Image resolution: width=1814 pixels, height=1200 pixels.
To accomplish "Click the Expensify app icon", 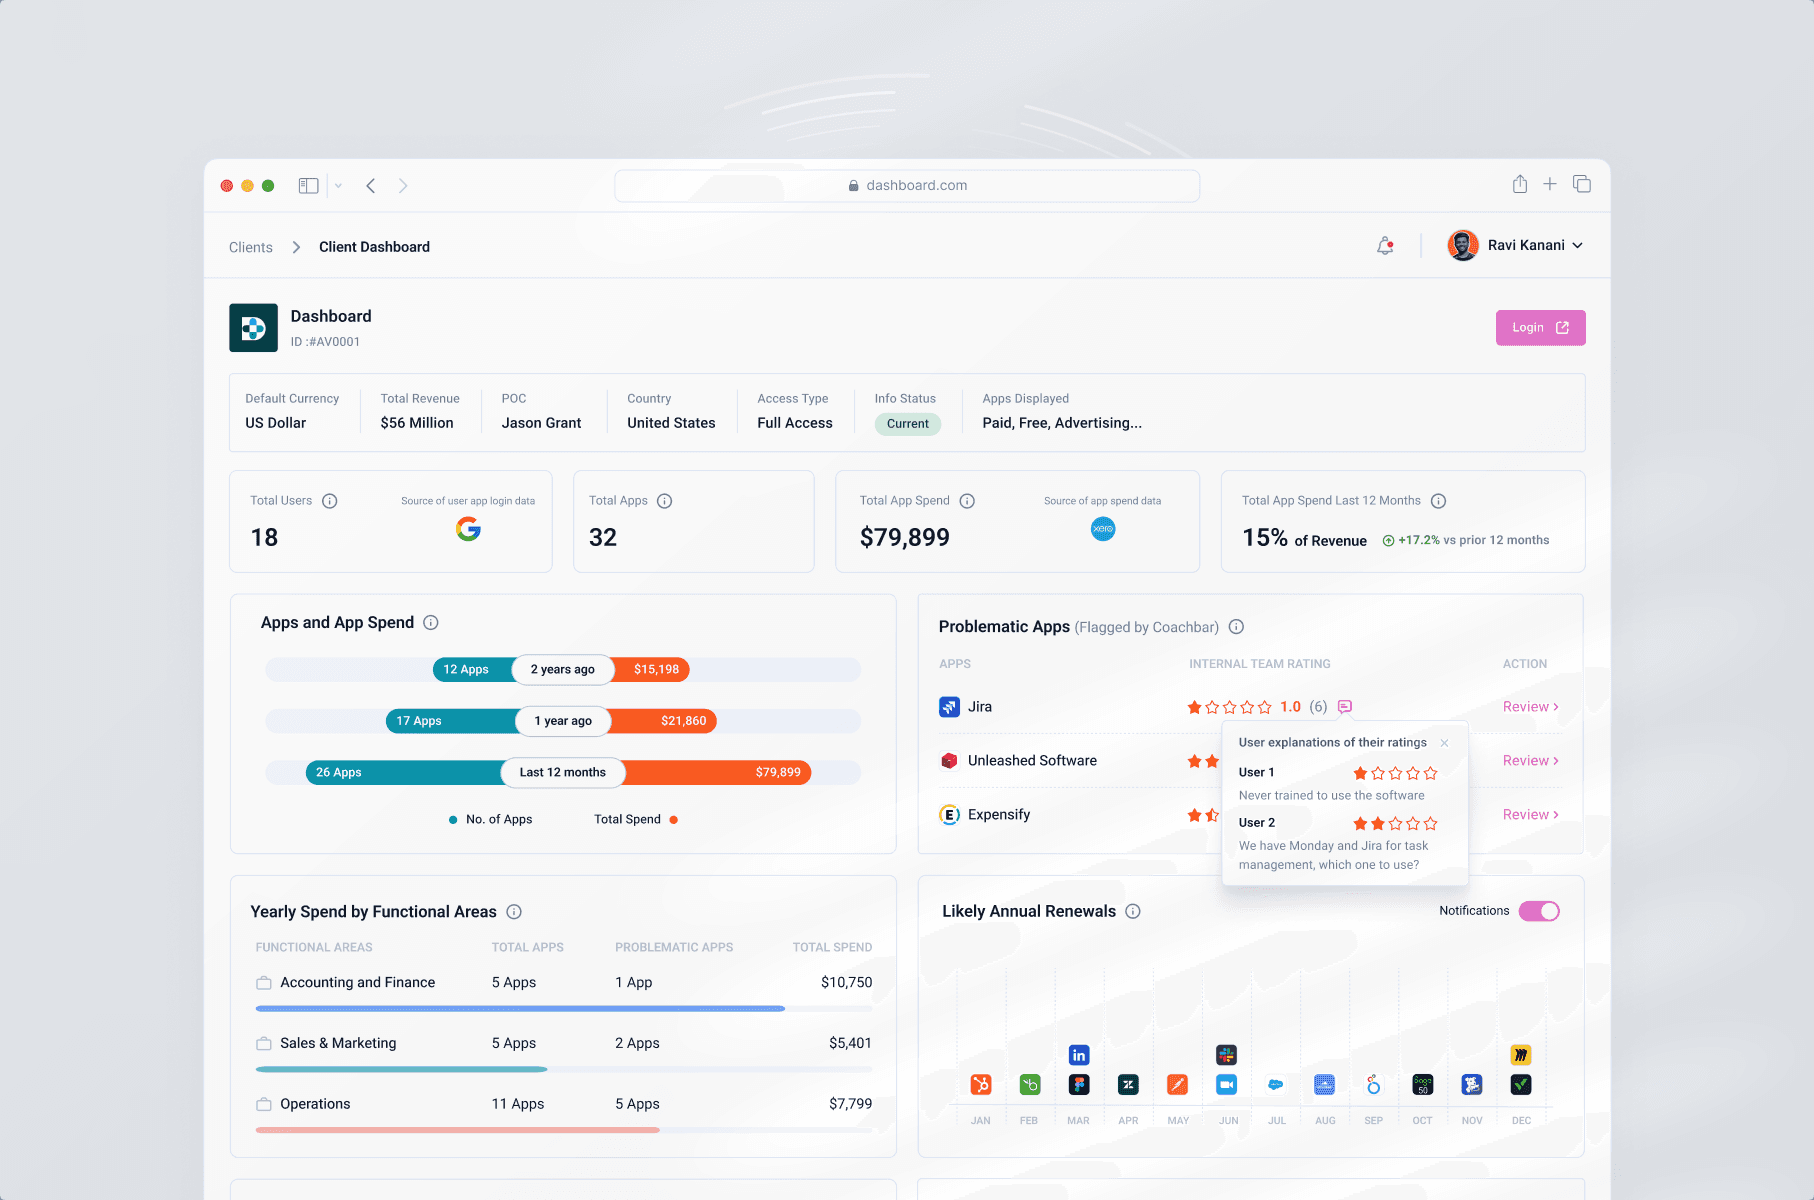I will [948, 814].
